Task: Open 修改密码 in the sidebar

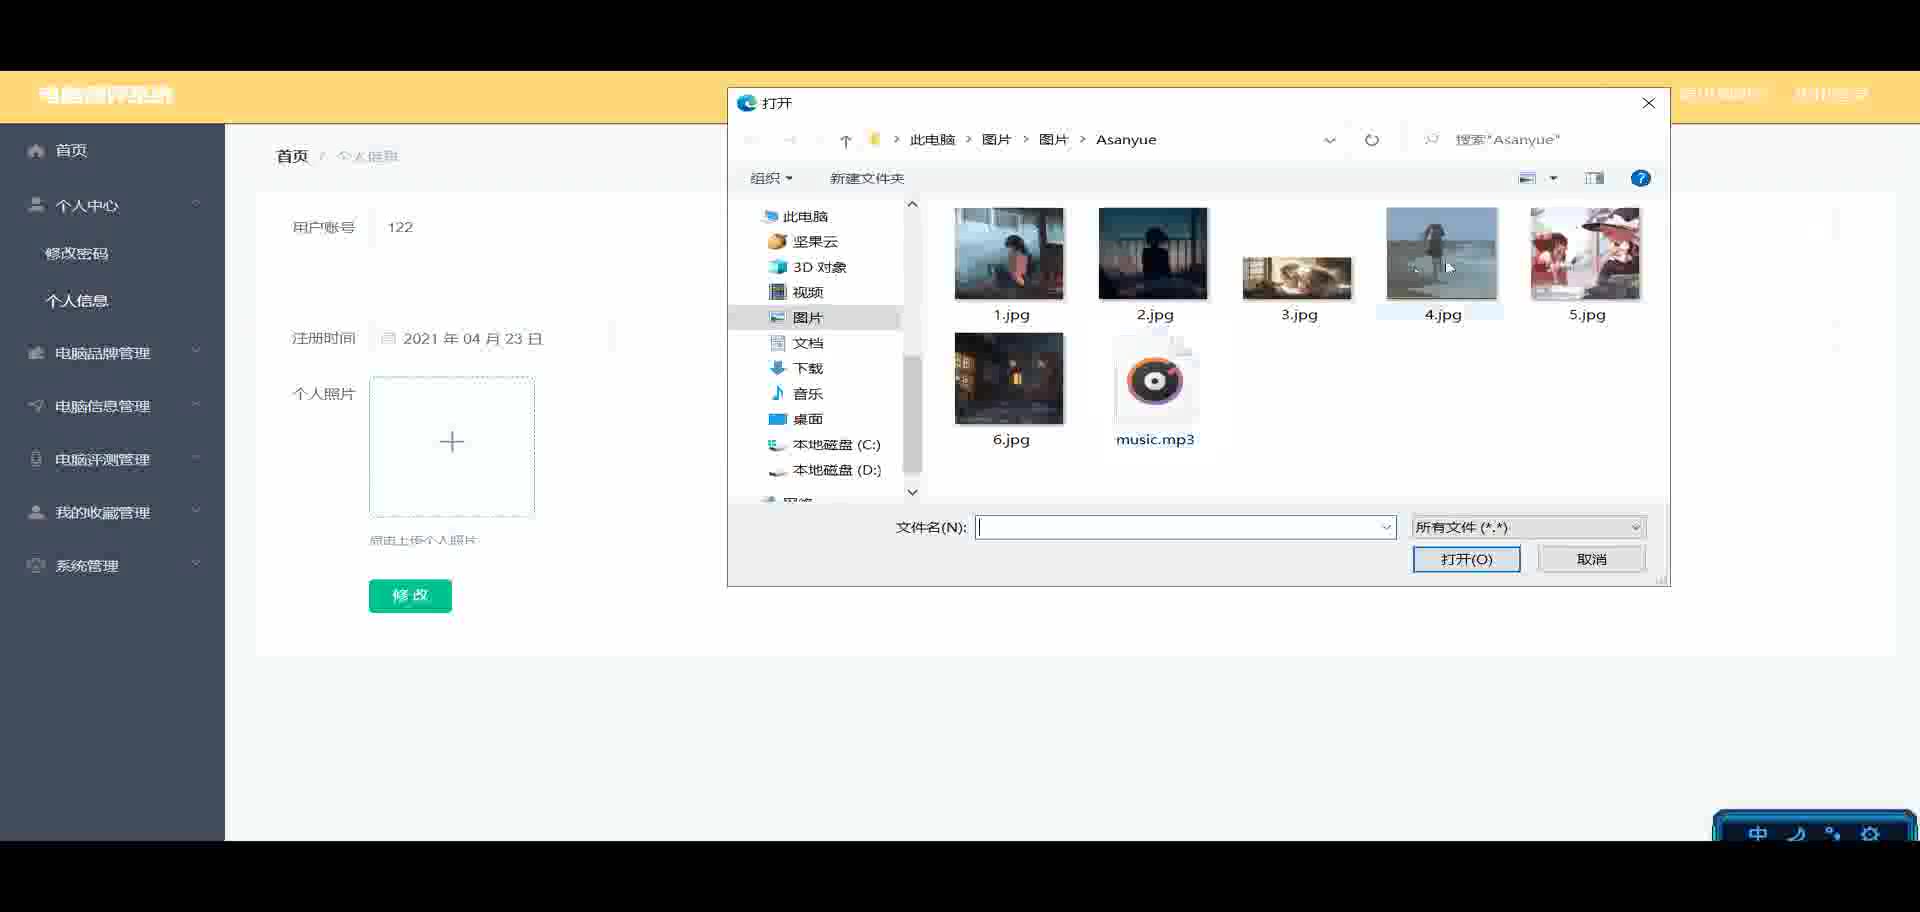Action: (x=77, y=253)
